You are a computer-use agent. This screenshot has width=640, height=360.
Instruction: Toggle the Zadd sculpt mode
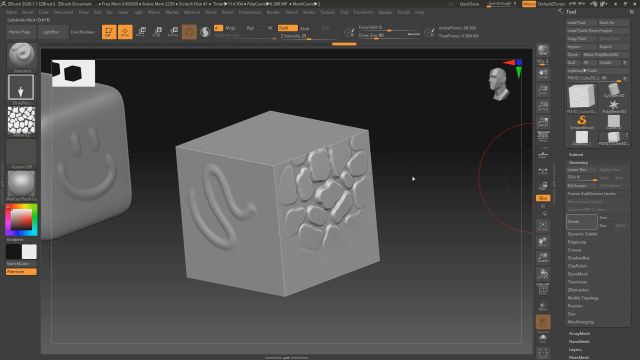[287, 28]
